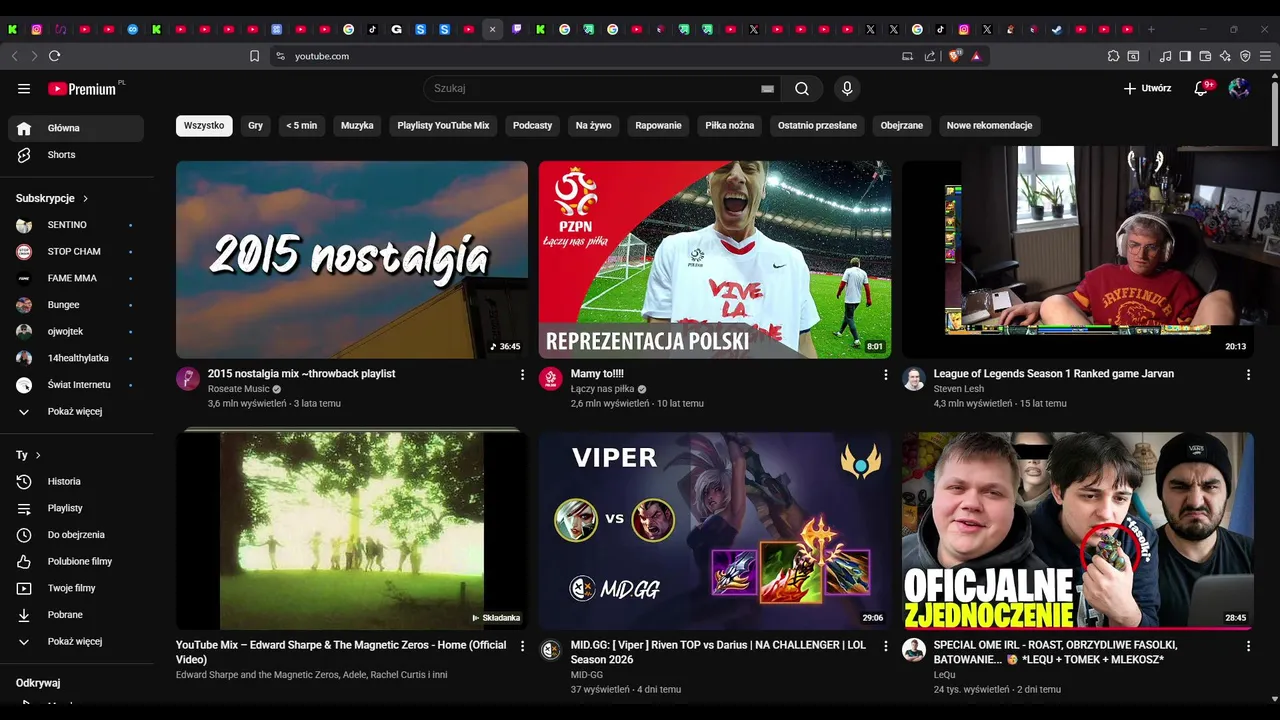The height and width of the screenshot is (720, 1280).
Task: Open options menu for Edward Sharpe mix
Action: click(522, 646)
